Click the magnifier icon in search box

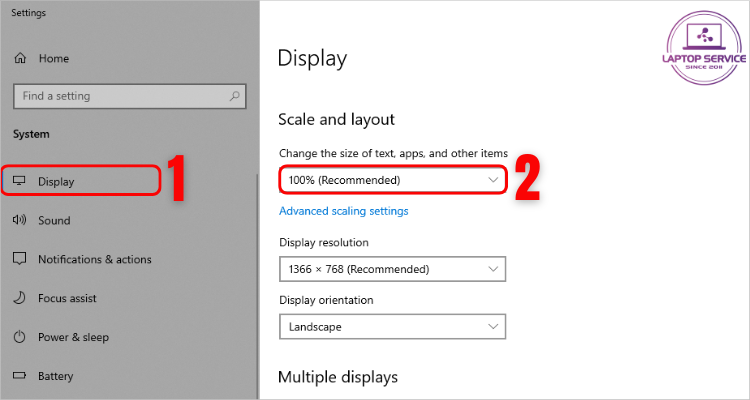pos(234,96)
